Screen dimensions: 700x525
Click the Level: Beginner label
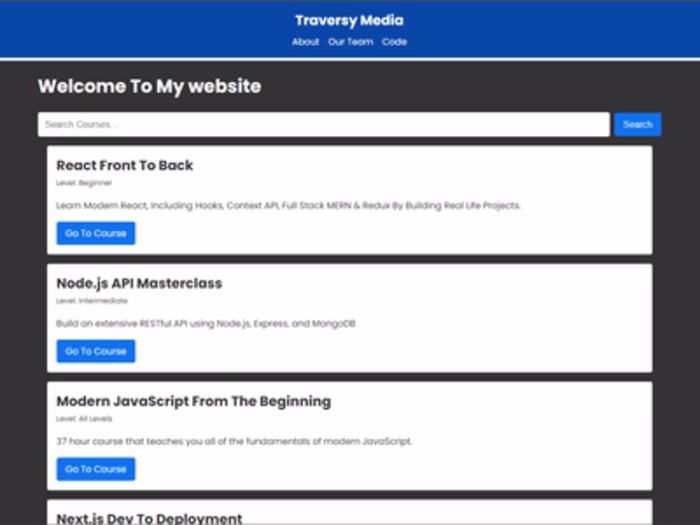[x=84, y=183]
